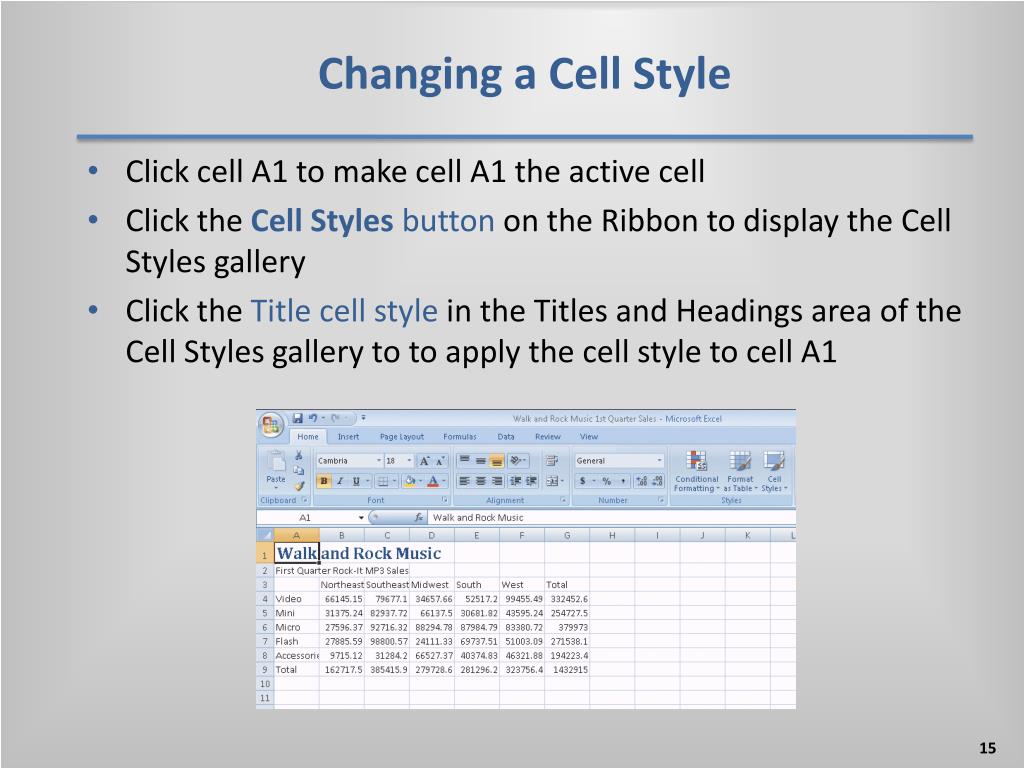
Task: Click the Format as Table button
Action: pyautogui.click(x=740, y=471)
